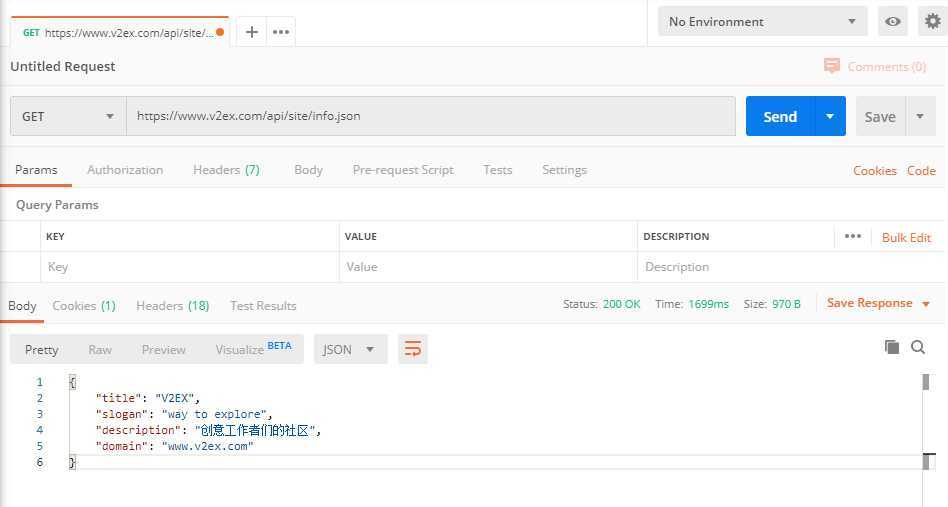The height and width of the screenshot is (507, 948).
Task: Click the Untitled Request title
Action: [63, 66]
